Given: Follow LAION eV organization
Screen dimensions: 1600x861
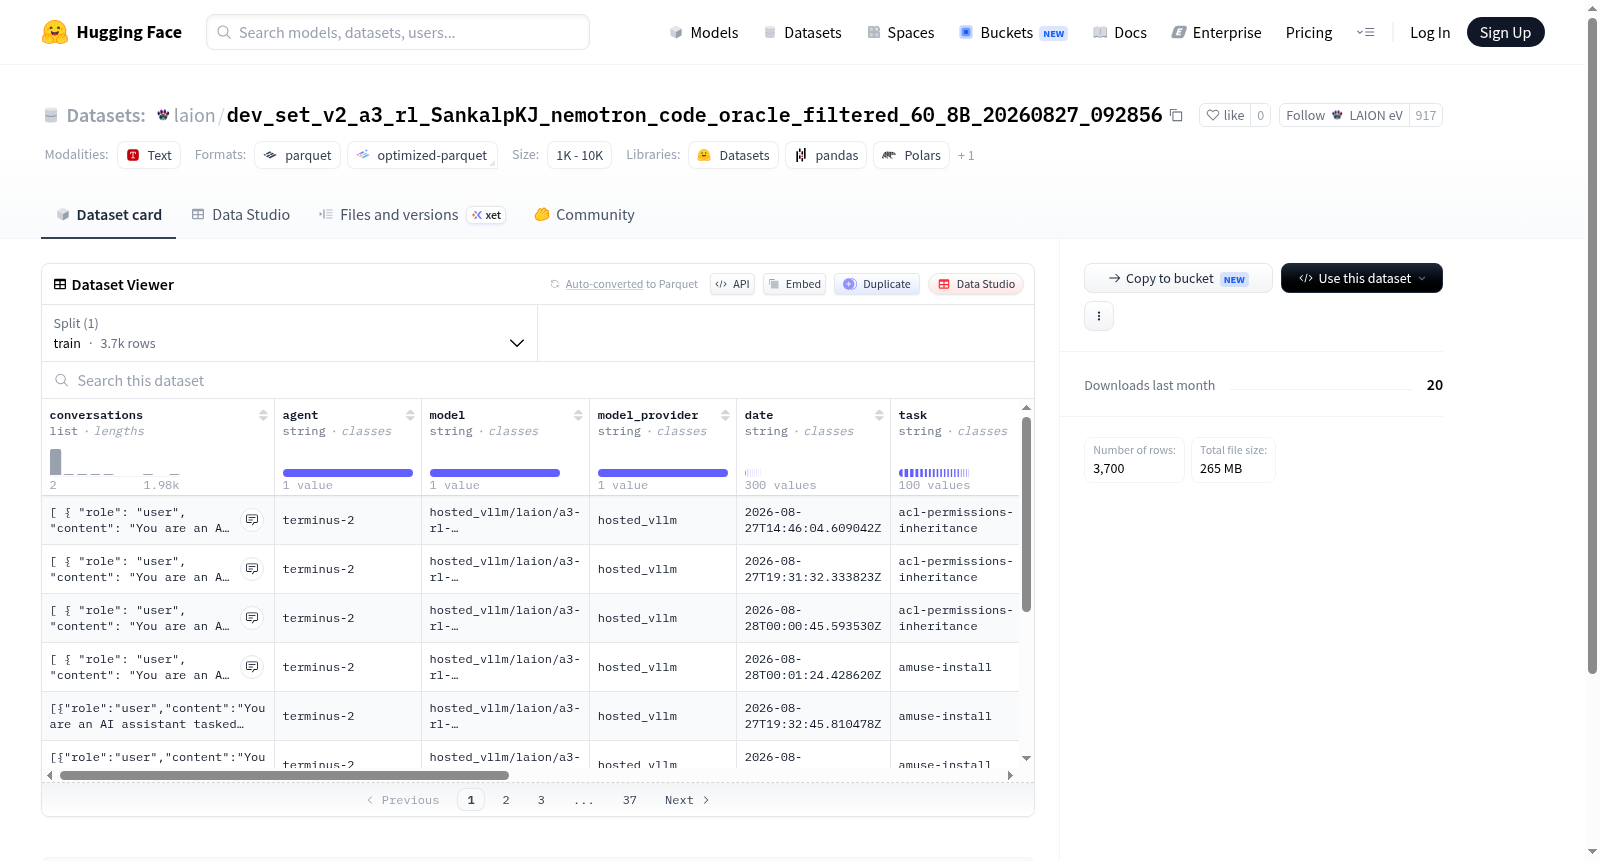Looking at the screenshot, I should point(1344,115).
